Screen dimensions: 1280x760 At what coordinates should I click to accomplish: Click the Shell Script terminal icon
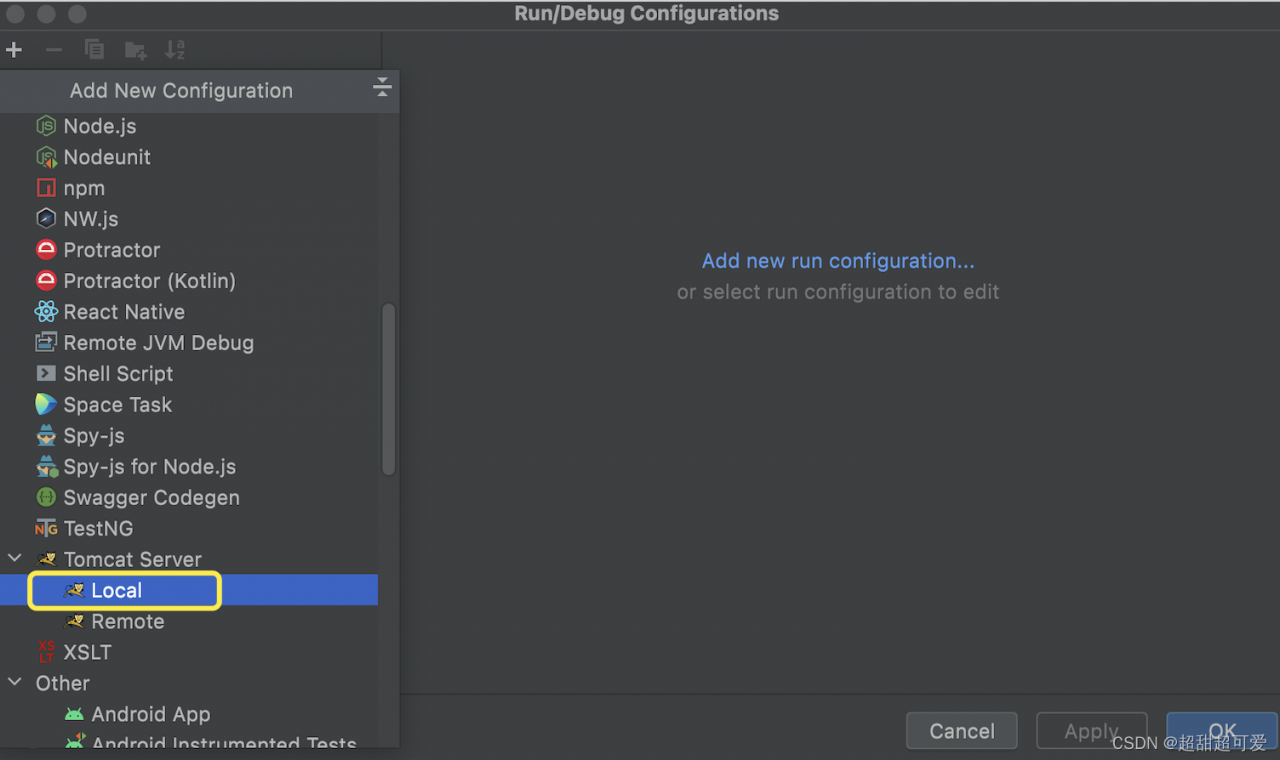(46, 374)
